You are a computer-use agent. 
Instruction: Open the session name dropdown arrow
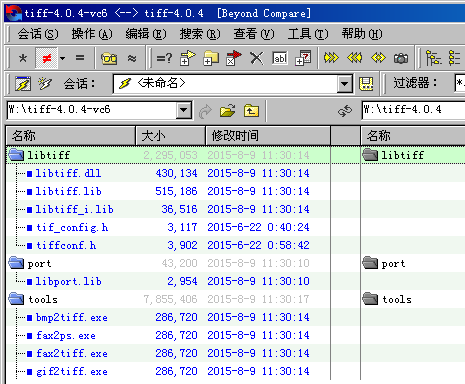(x=345, y=84)
